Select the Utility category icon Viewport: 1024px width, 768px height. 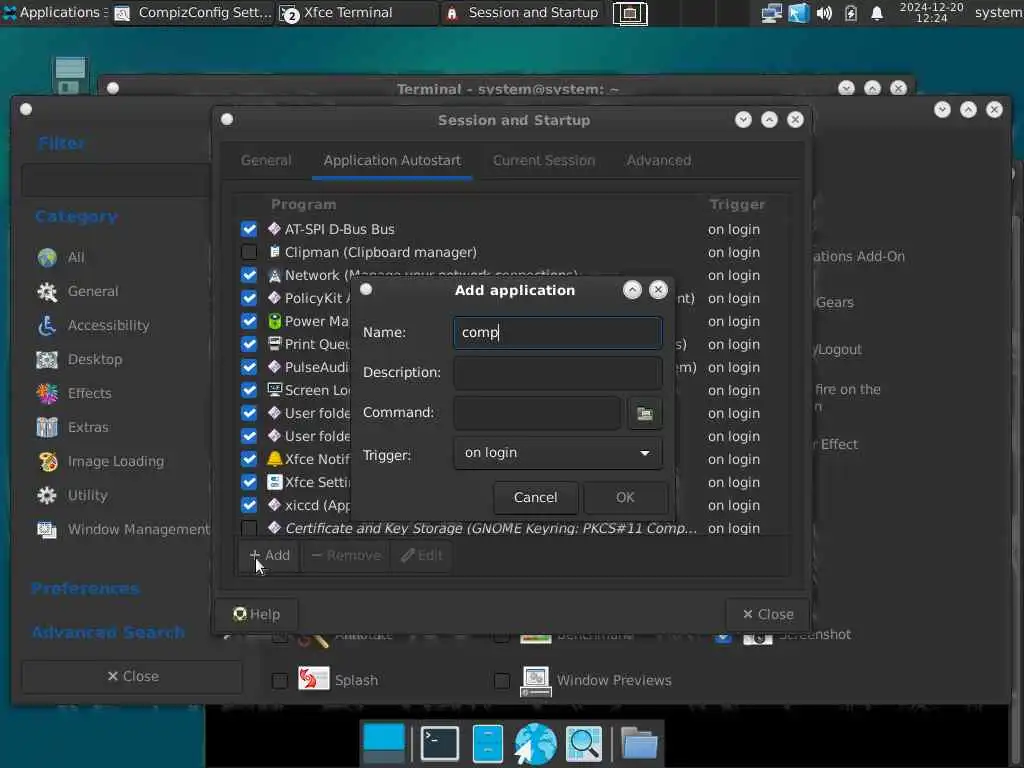pos(47,495)
